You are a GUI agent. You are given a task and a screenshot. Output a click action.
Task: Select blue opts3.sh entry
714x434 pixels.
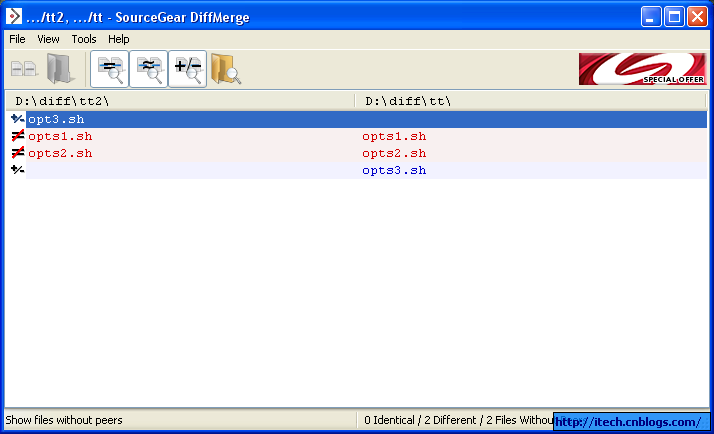pos(394,170)
